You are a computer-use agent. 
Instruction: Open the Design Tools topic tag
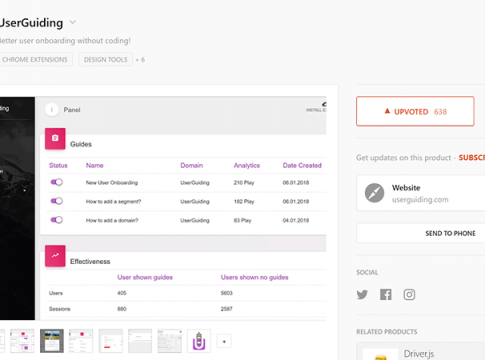point(106,60)
